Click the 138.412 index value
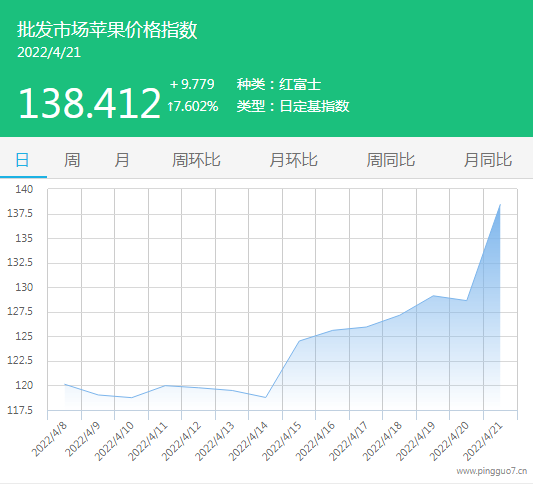This screenshot has width=533, height=484. [89, 103]
